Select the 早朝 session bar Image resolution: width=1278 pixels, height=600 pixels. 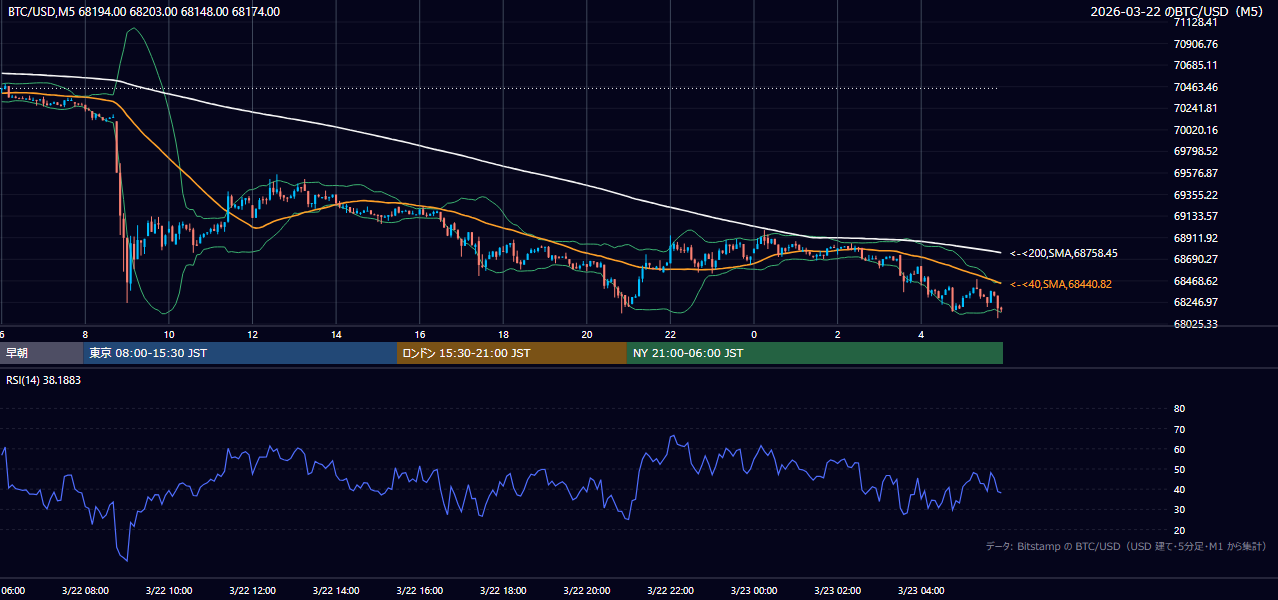point(41,353)
